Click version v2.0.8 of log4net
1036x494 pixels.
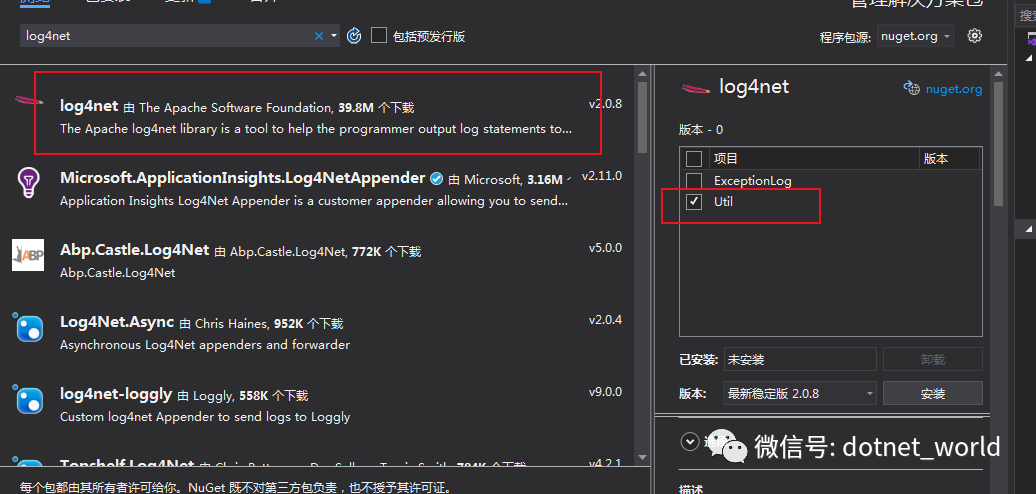(605, 104)
